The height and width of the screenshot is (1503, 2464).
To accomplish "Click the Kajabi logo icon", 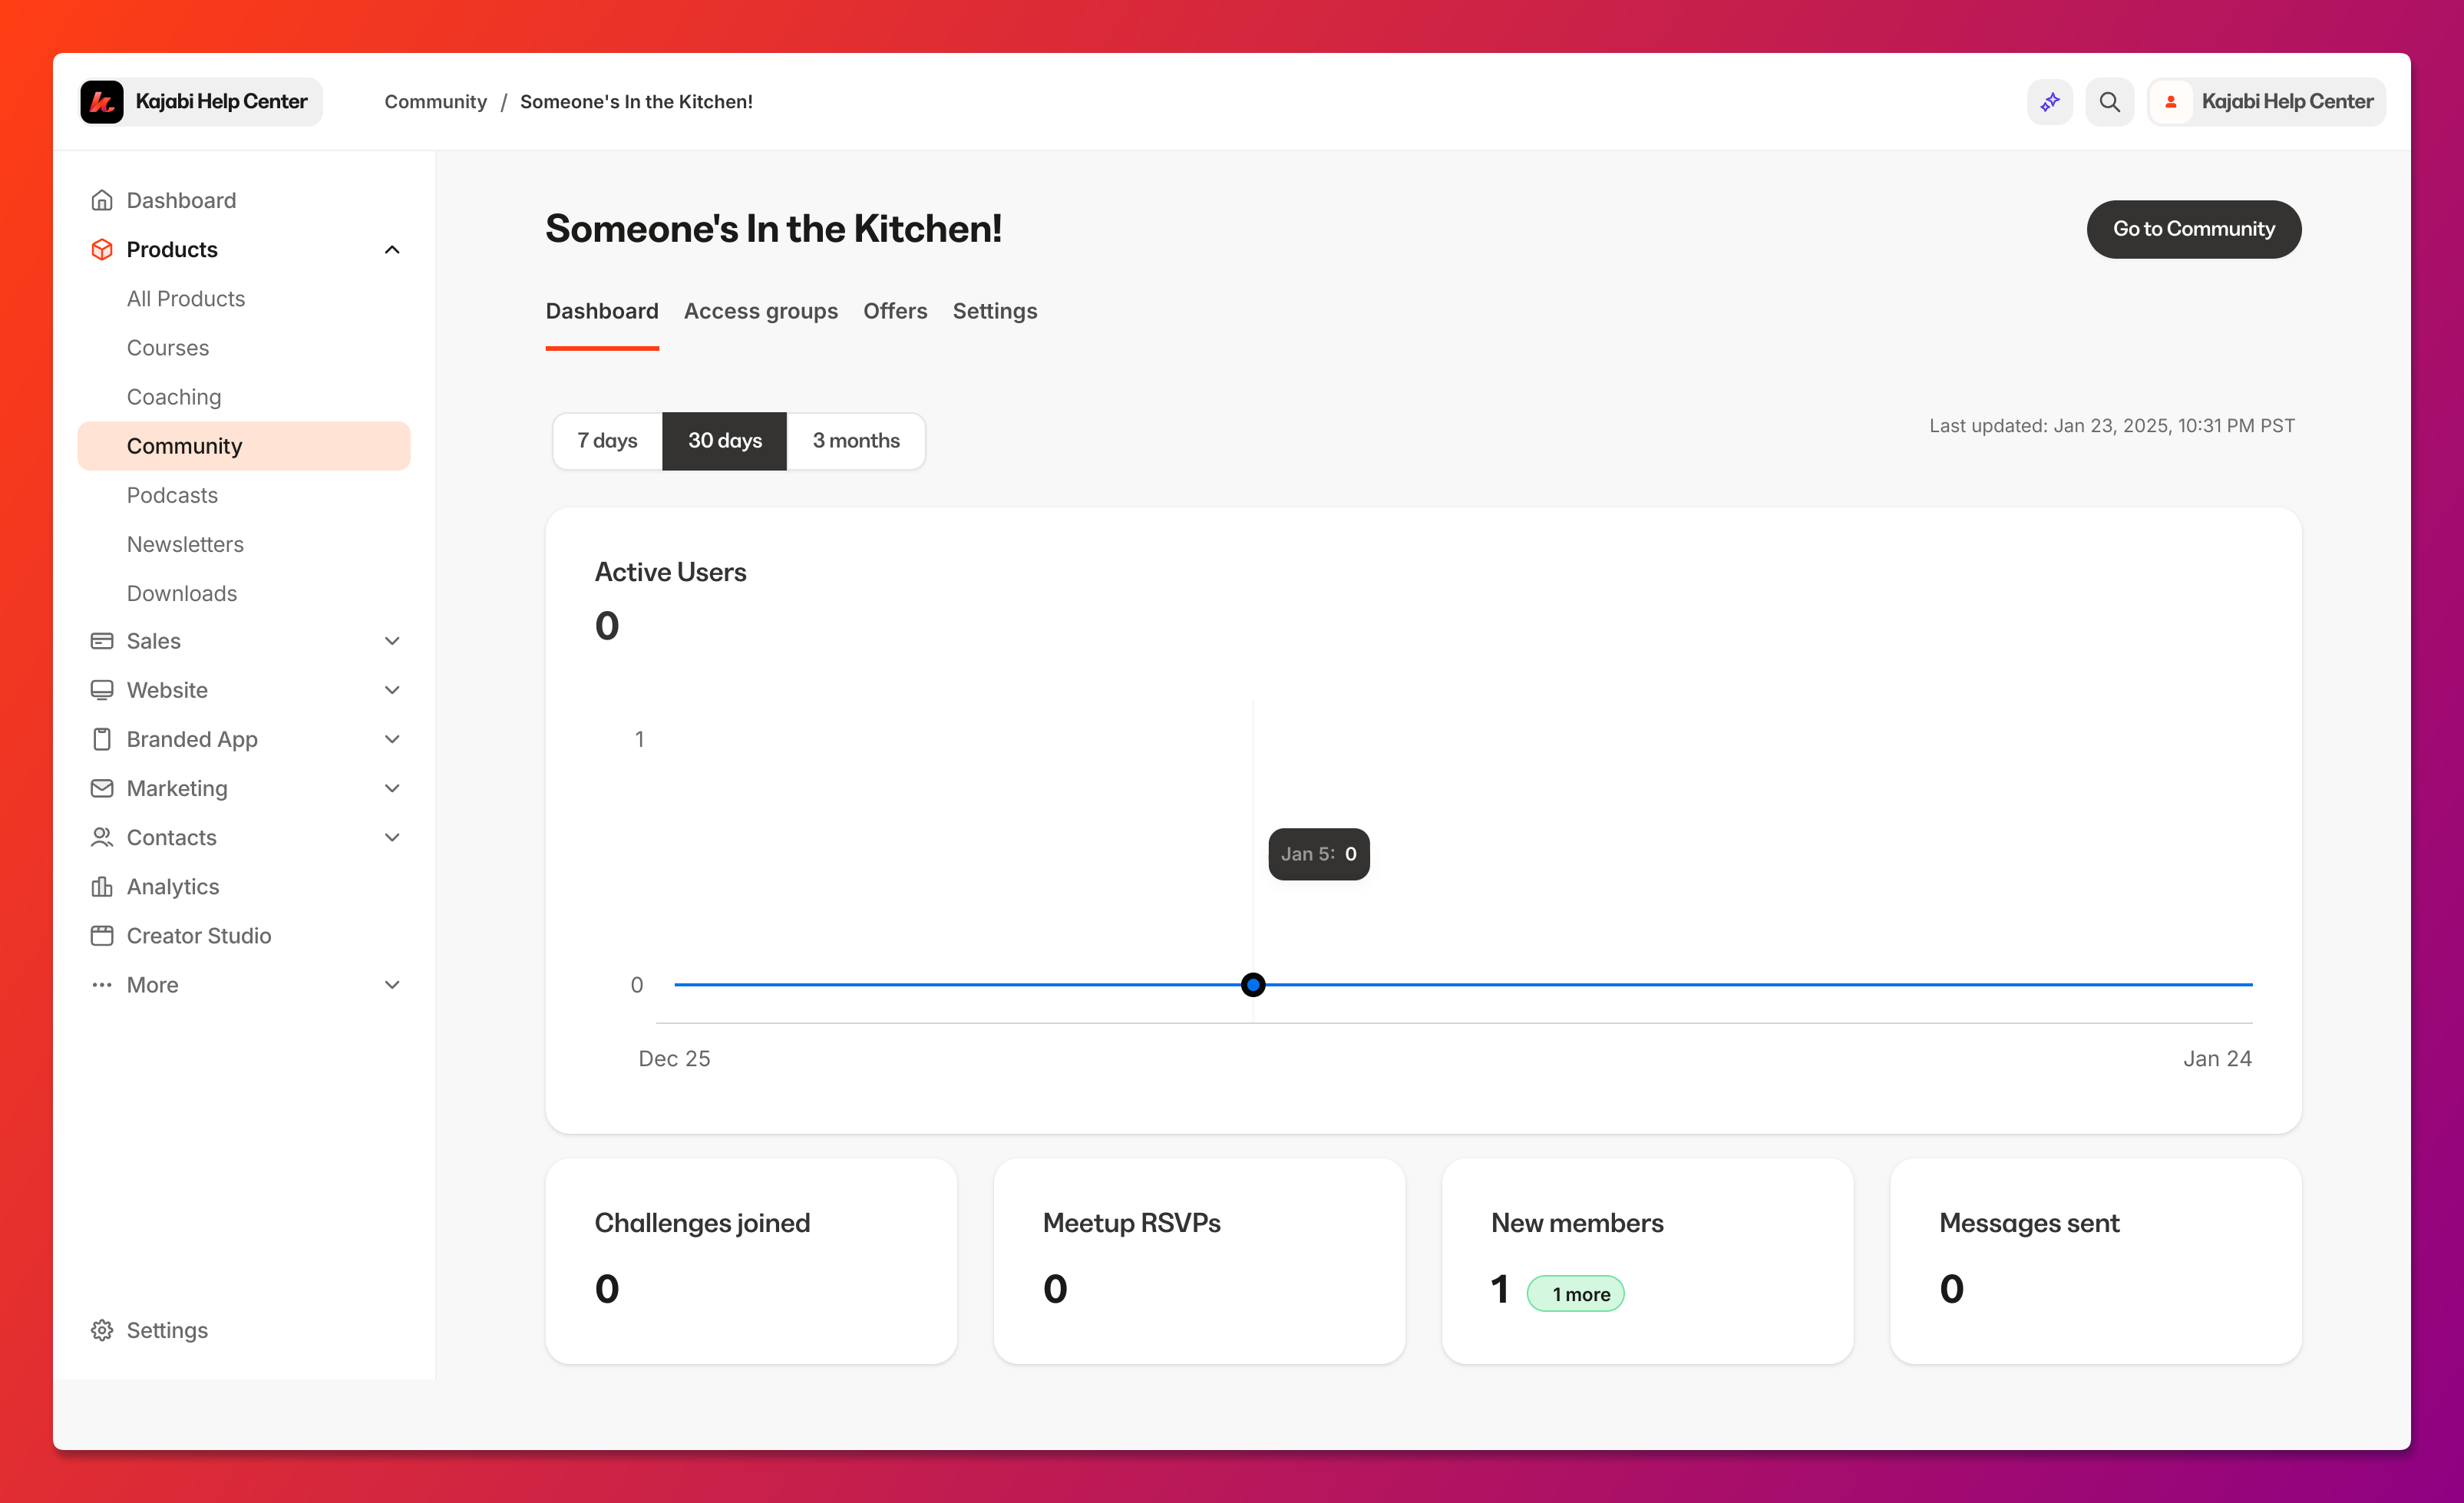I will tap(102, 102).
